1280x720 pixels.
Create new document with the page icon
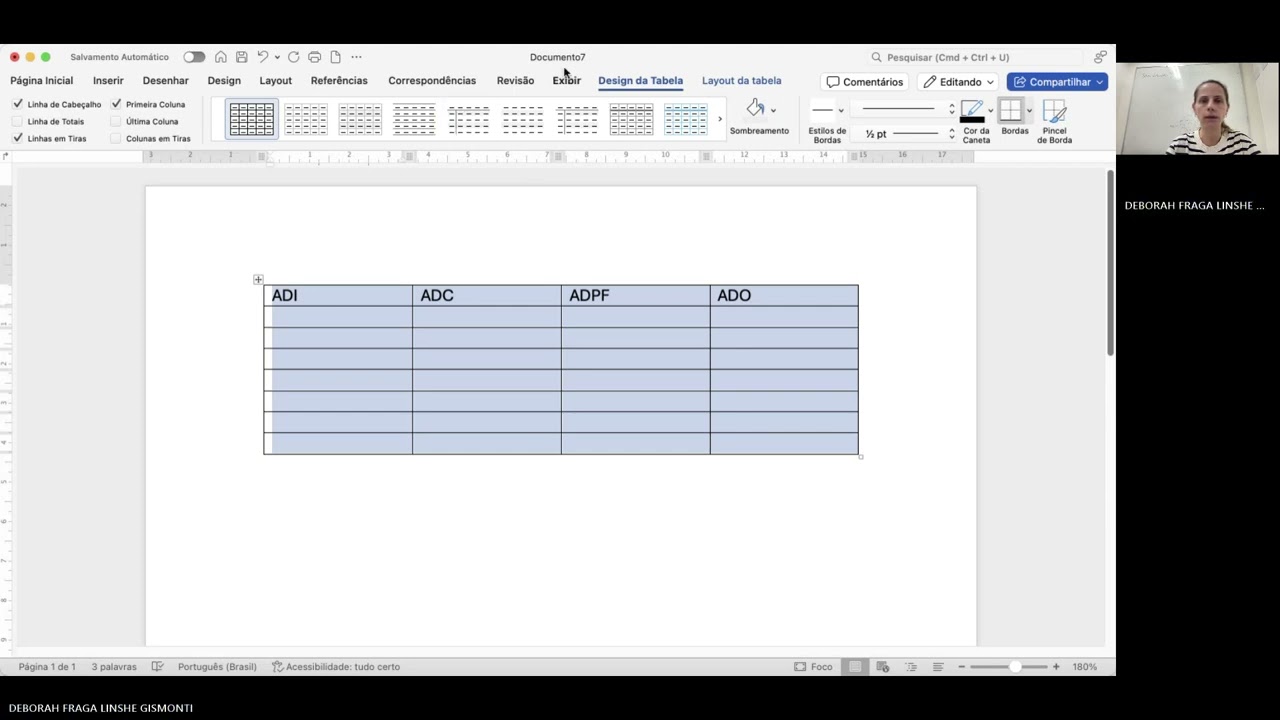point(335,57)
